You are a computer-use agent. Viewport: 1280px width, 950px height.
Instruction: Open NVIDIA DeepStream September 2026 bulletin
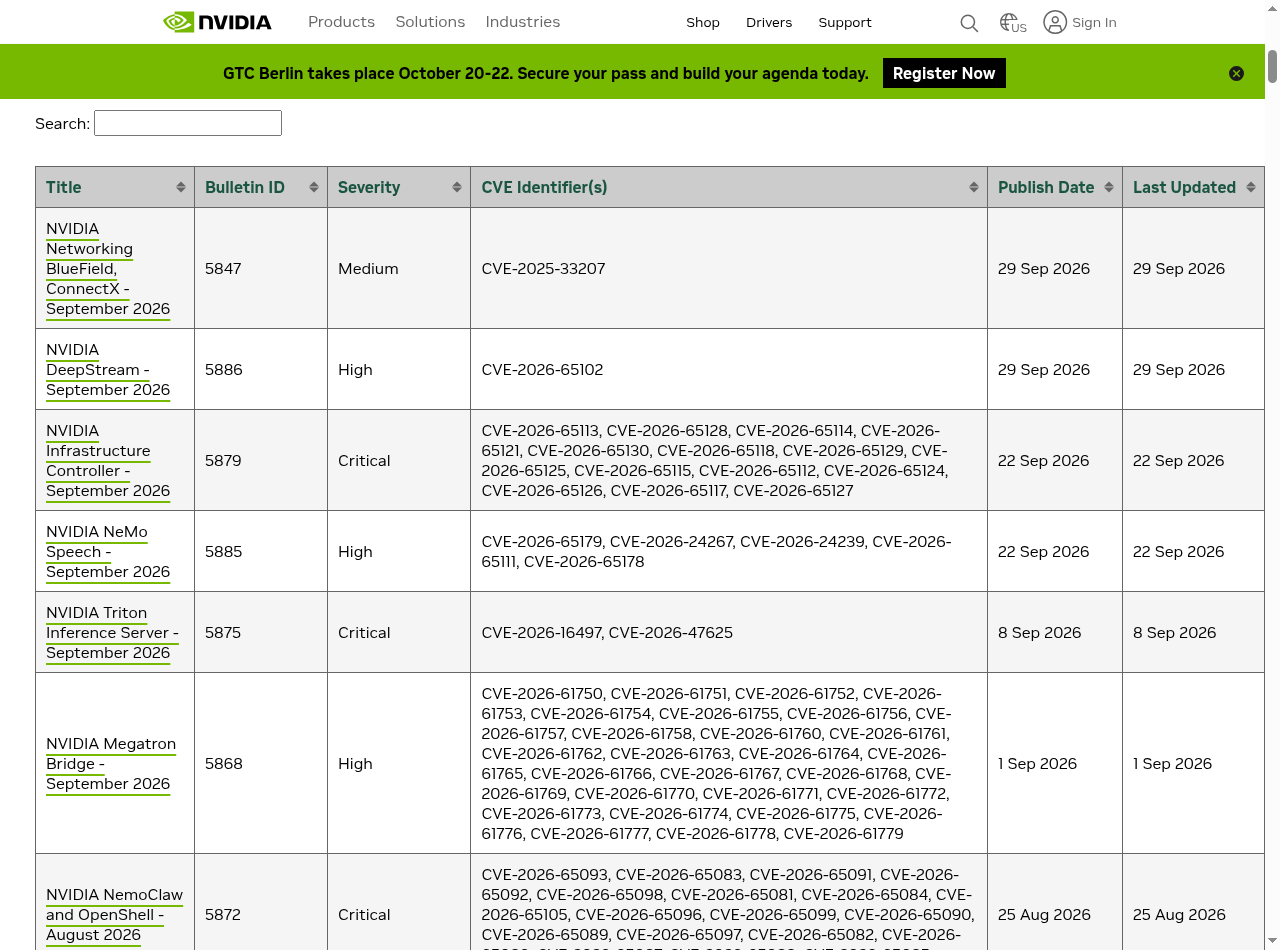[x=108, y=370]
